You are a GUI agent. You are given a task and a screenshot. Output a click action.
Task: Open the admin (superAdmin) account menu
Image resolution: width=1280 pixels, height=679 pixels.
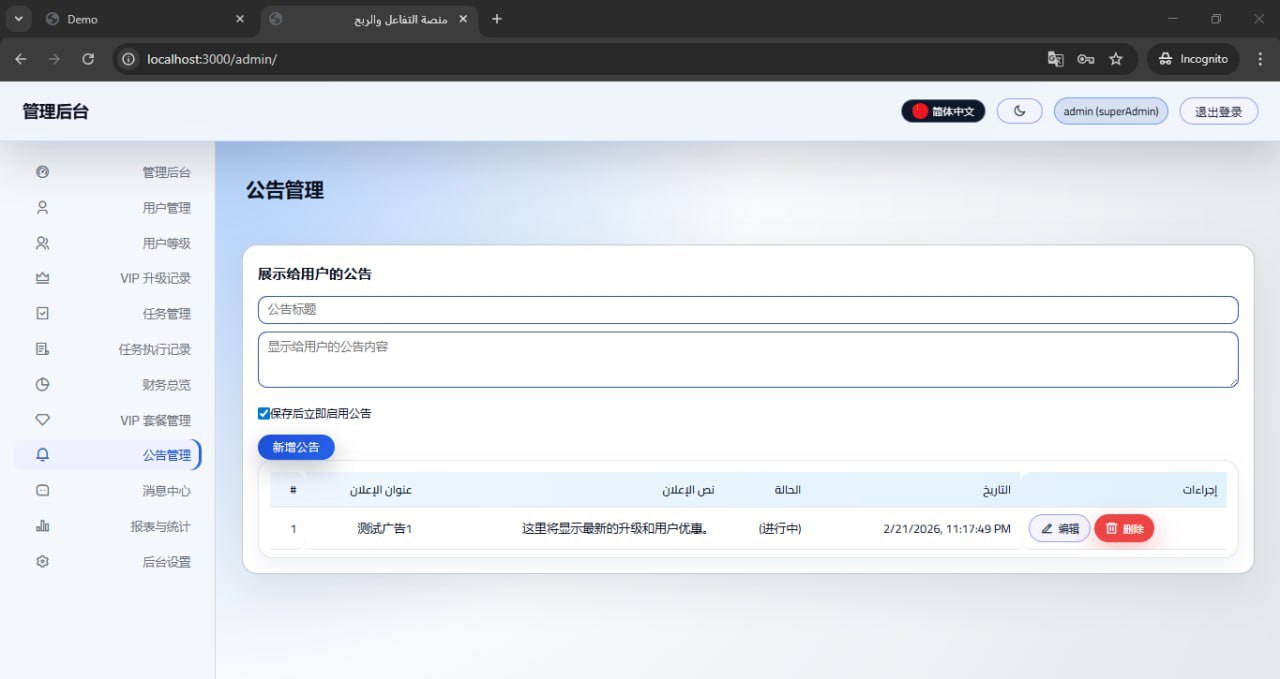(x=1110, y=111)
